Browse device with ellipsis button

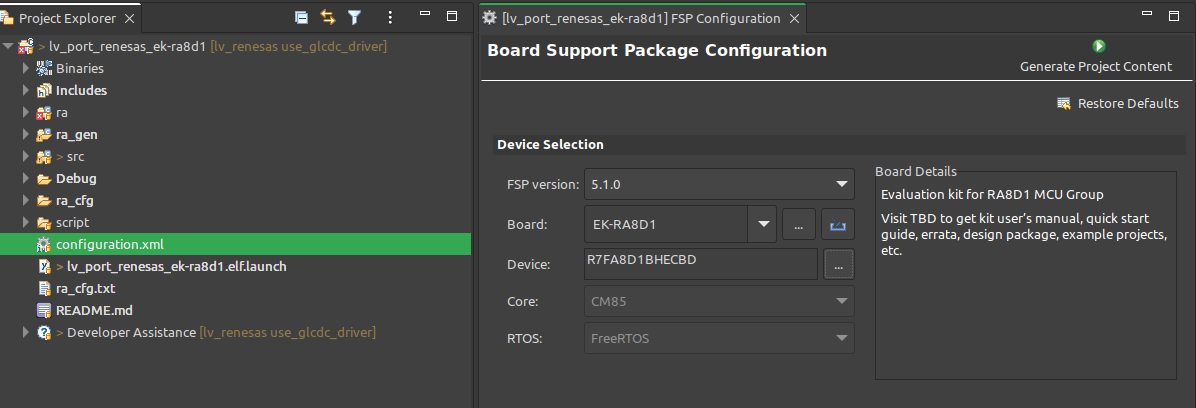tap(838, 264)
